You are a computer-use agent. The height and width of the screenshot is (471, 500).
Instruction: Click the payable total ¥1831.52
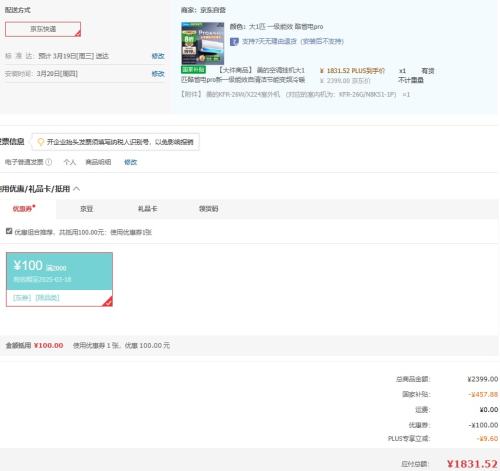(472, 464)
